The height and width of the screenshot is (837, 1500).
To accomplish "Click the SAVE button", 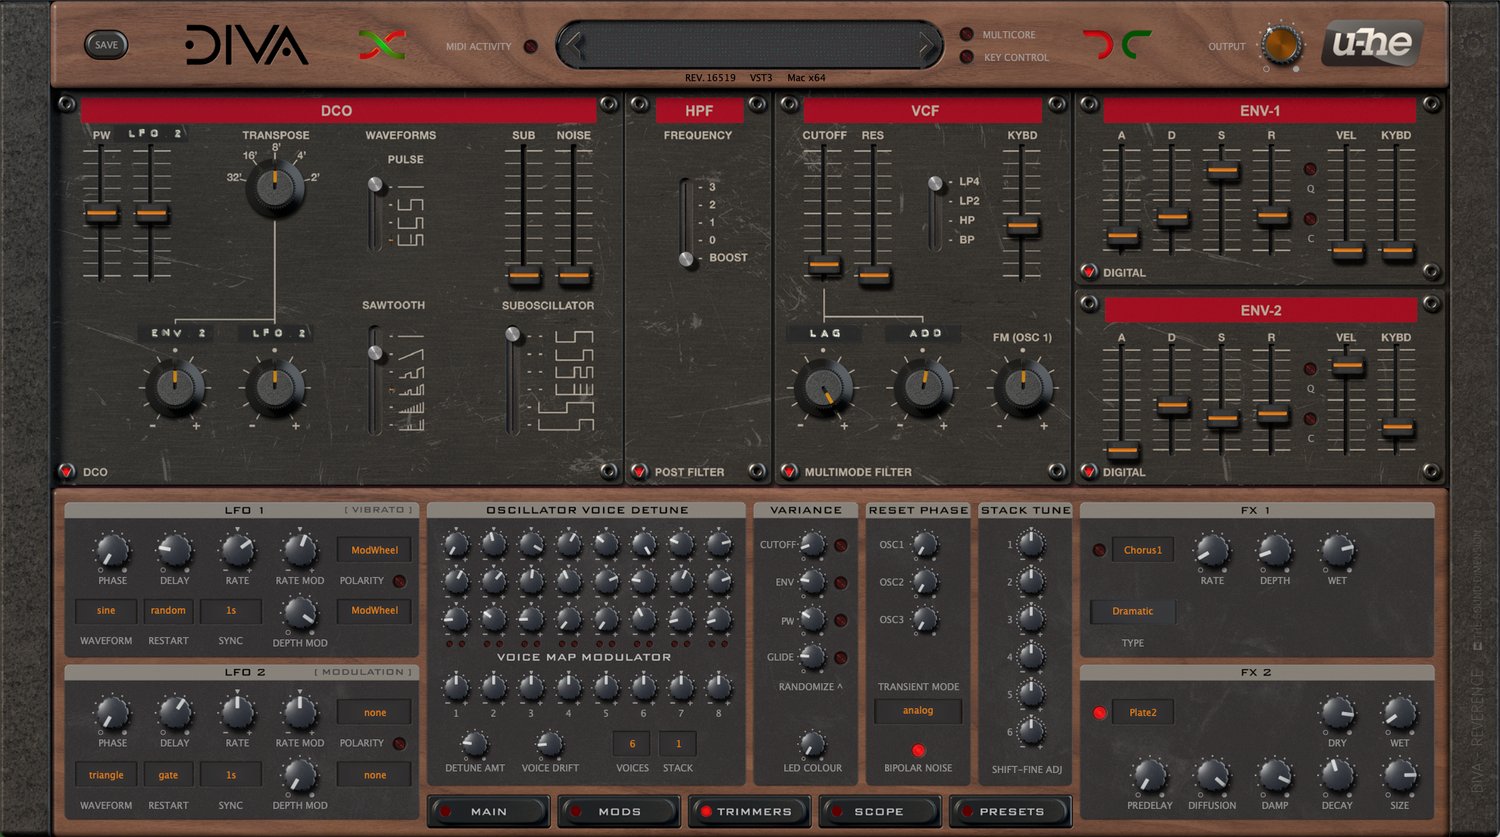I will (106, 45).
